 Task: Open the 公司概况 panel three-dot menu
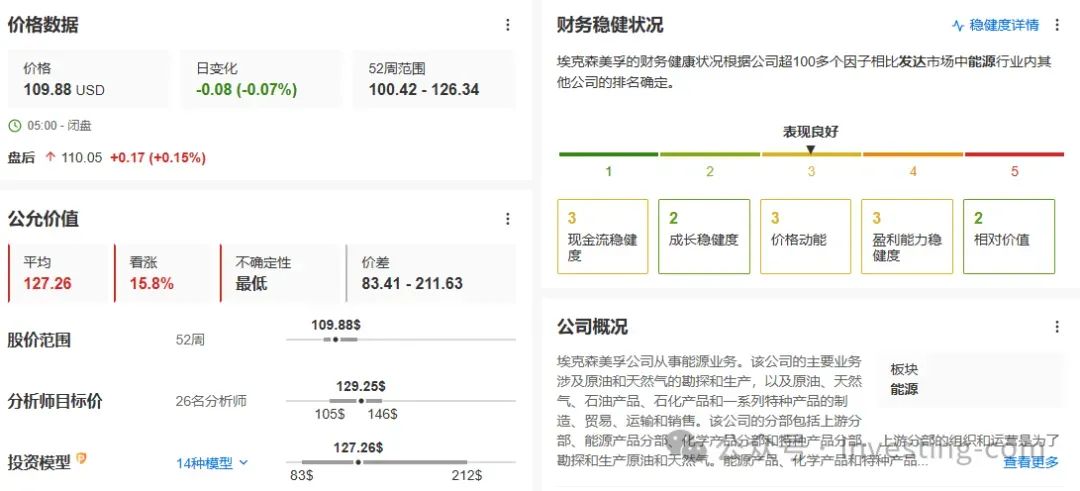point(1057,327)
